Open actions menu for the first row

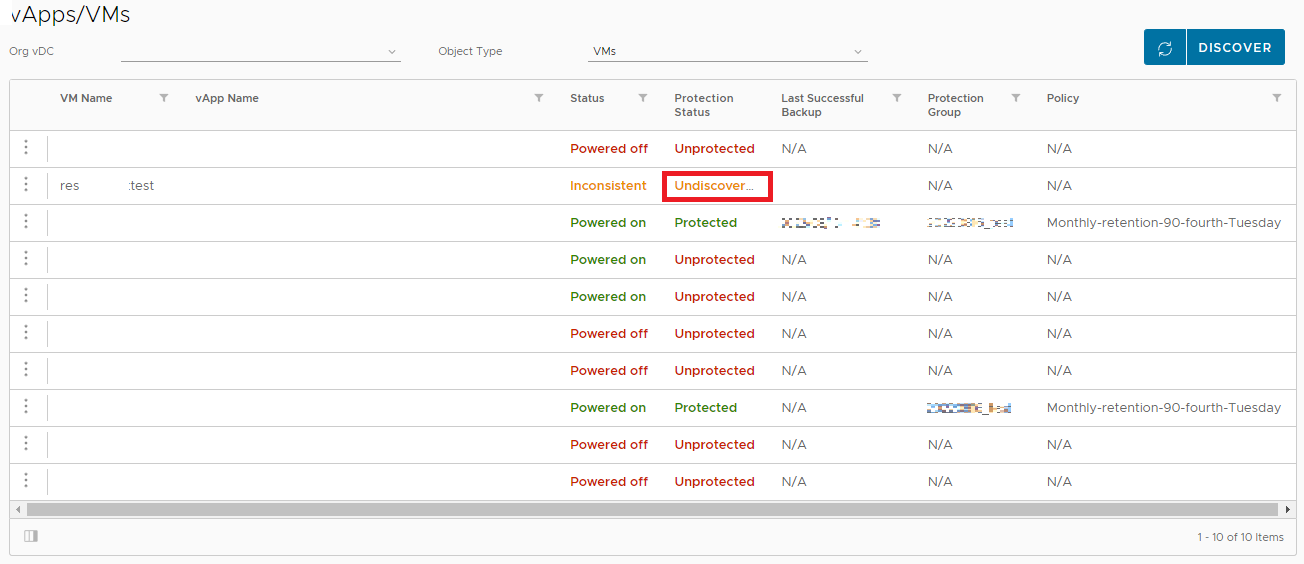click(x=26, y=148)
